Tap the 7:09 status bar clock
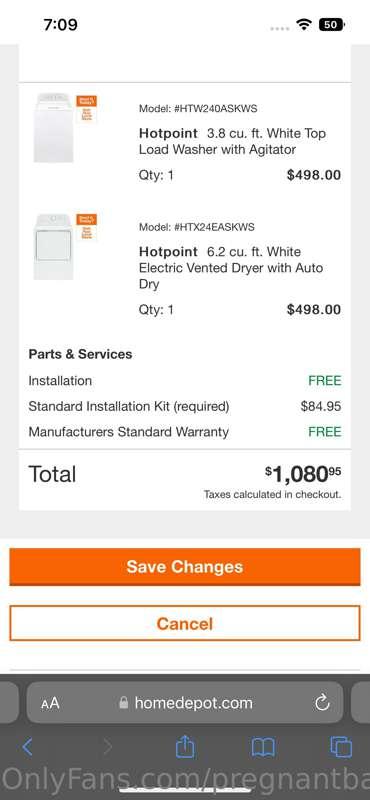 click(61, 24)
